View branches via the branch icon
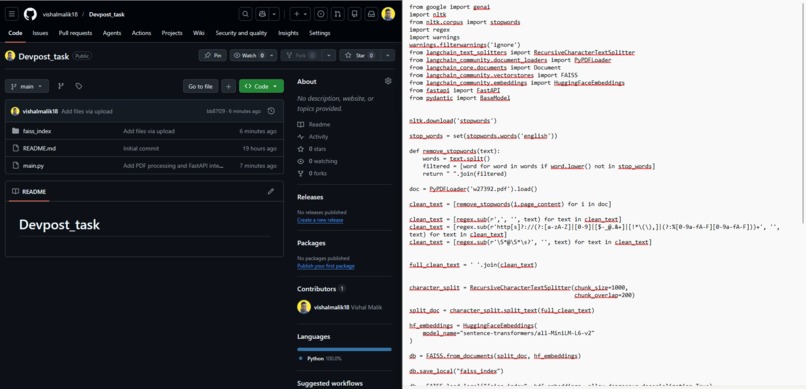Image resolution: width=806 pixels, height=389 pixels. (61, 86)
